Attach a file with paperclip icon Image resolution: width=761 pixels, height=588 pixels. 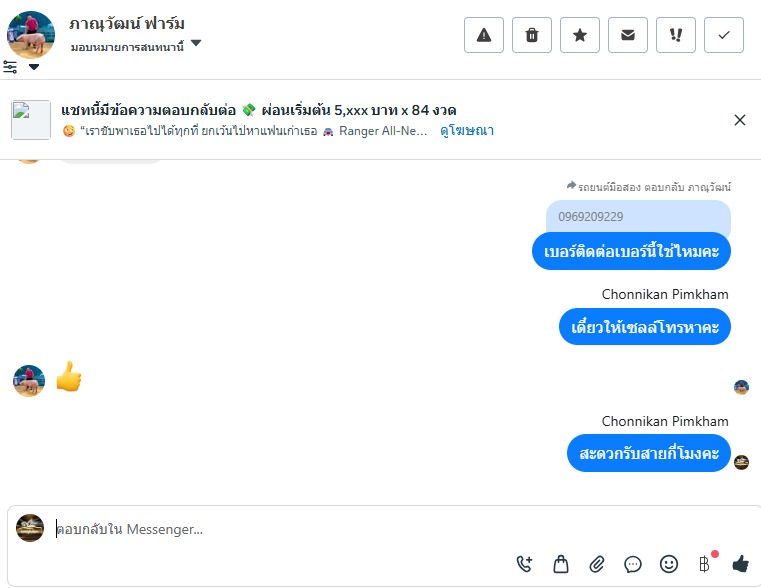pyautogui.click(x=597, y=564)
